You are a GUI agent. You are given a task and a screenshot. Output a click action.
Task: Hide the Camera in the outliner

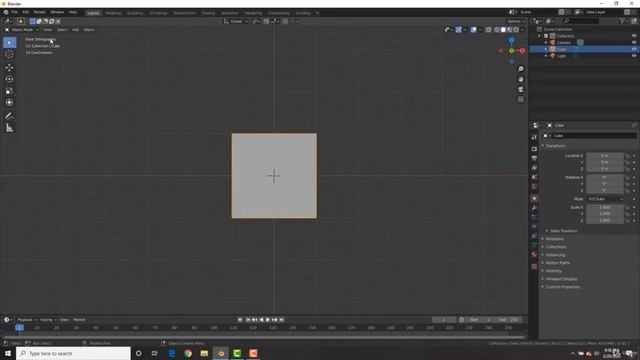(634, 42)
